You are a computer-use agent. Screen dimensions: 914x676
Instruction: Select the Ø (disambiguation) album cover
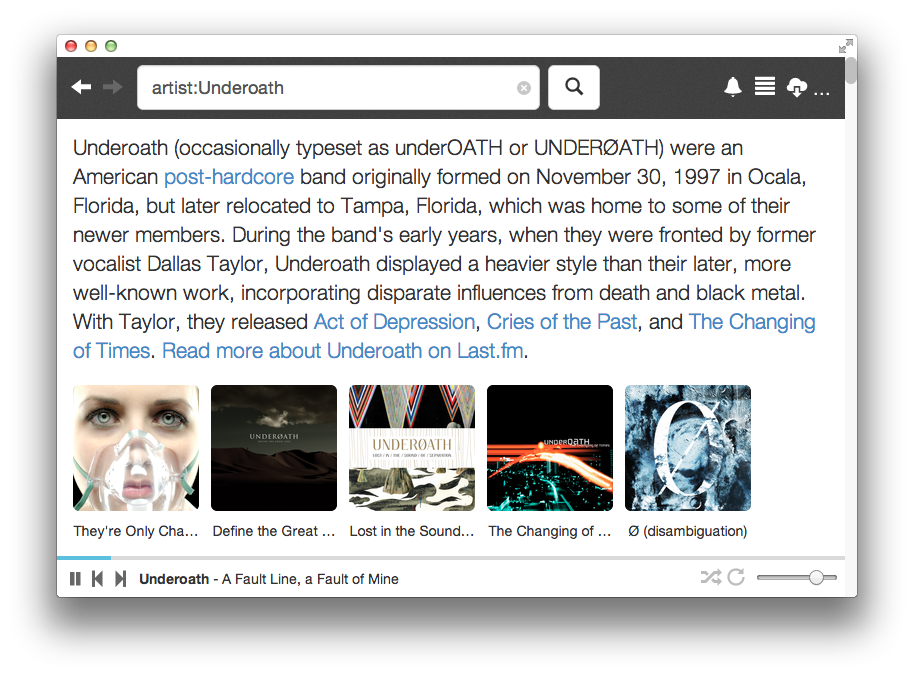[x=688, y=448]
